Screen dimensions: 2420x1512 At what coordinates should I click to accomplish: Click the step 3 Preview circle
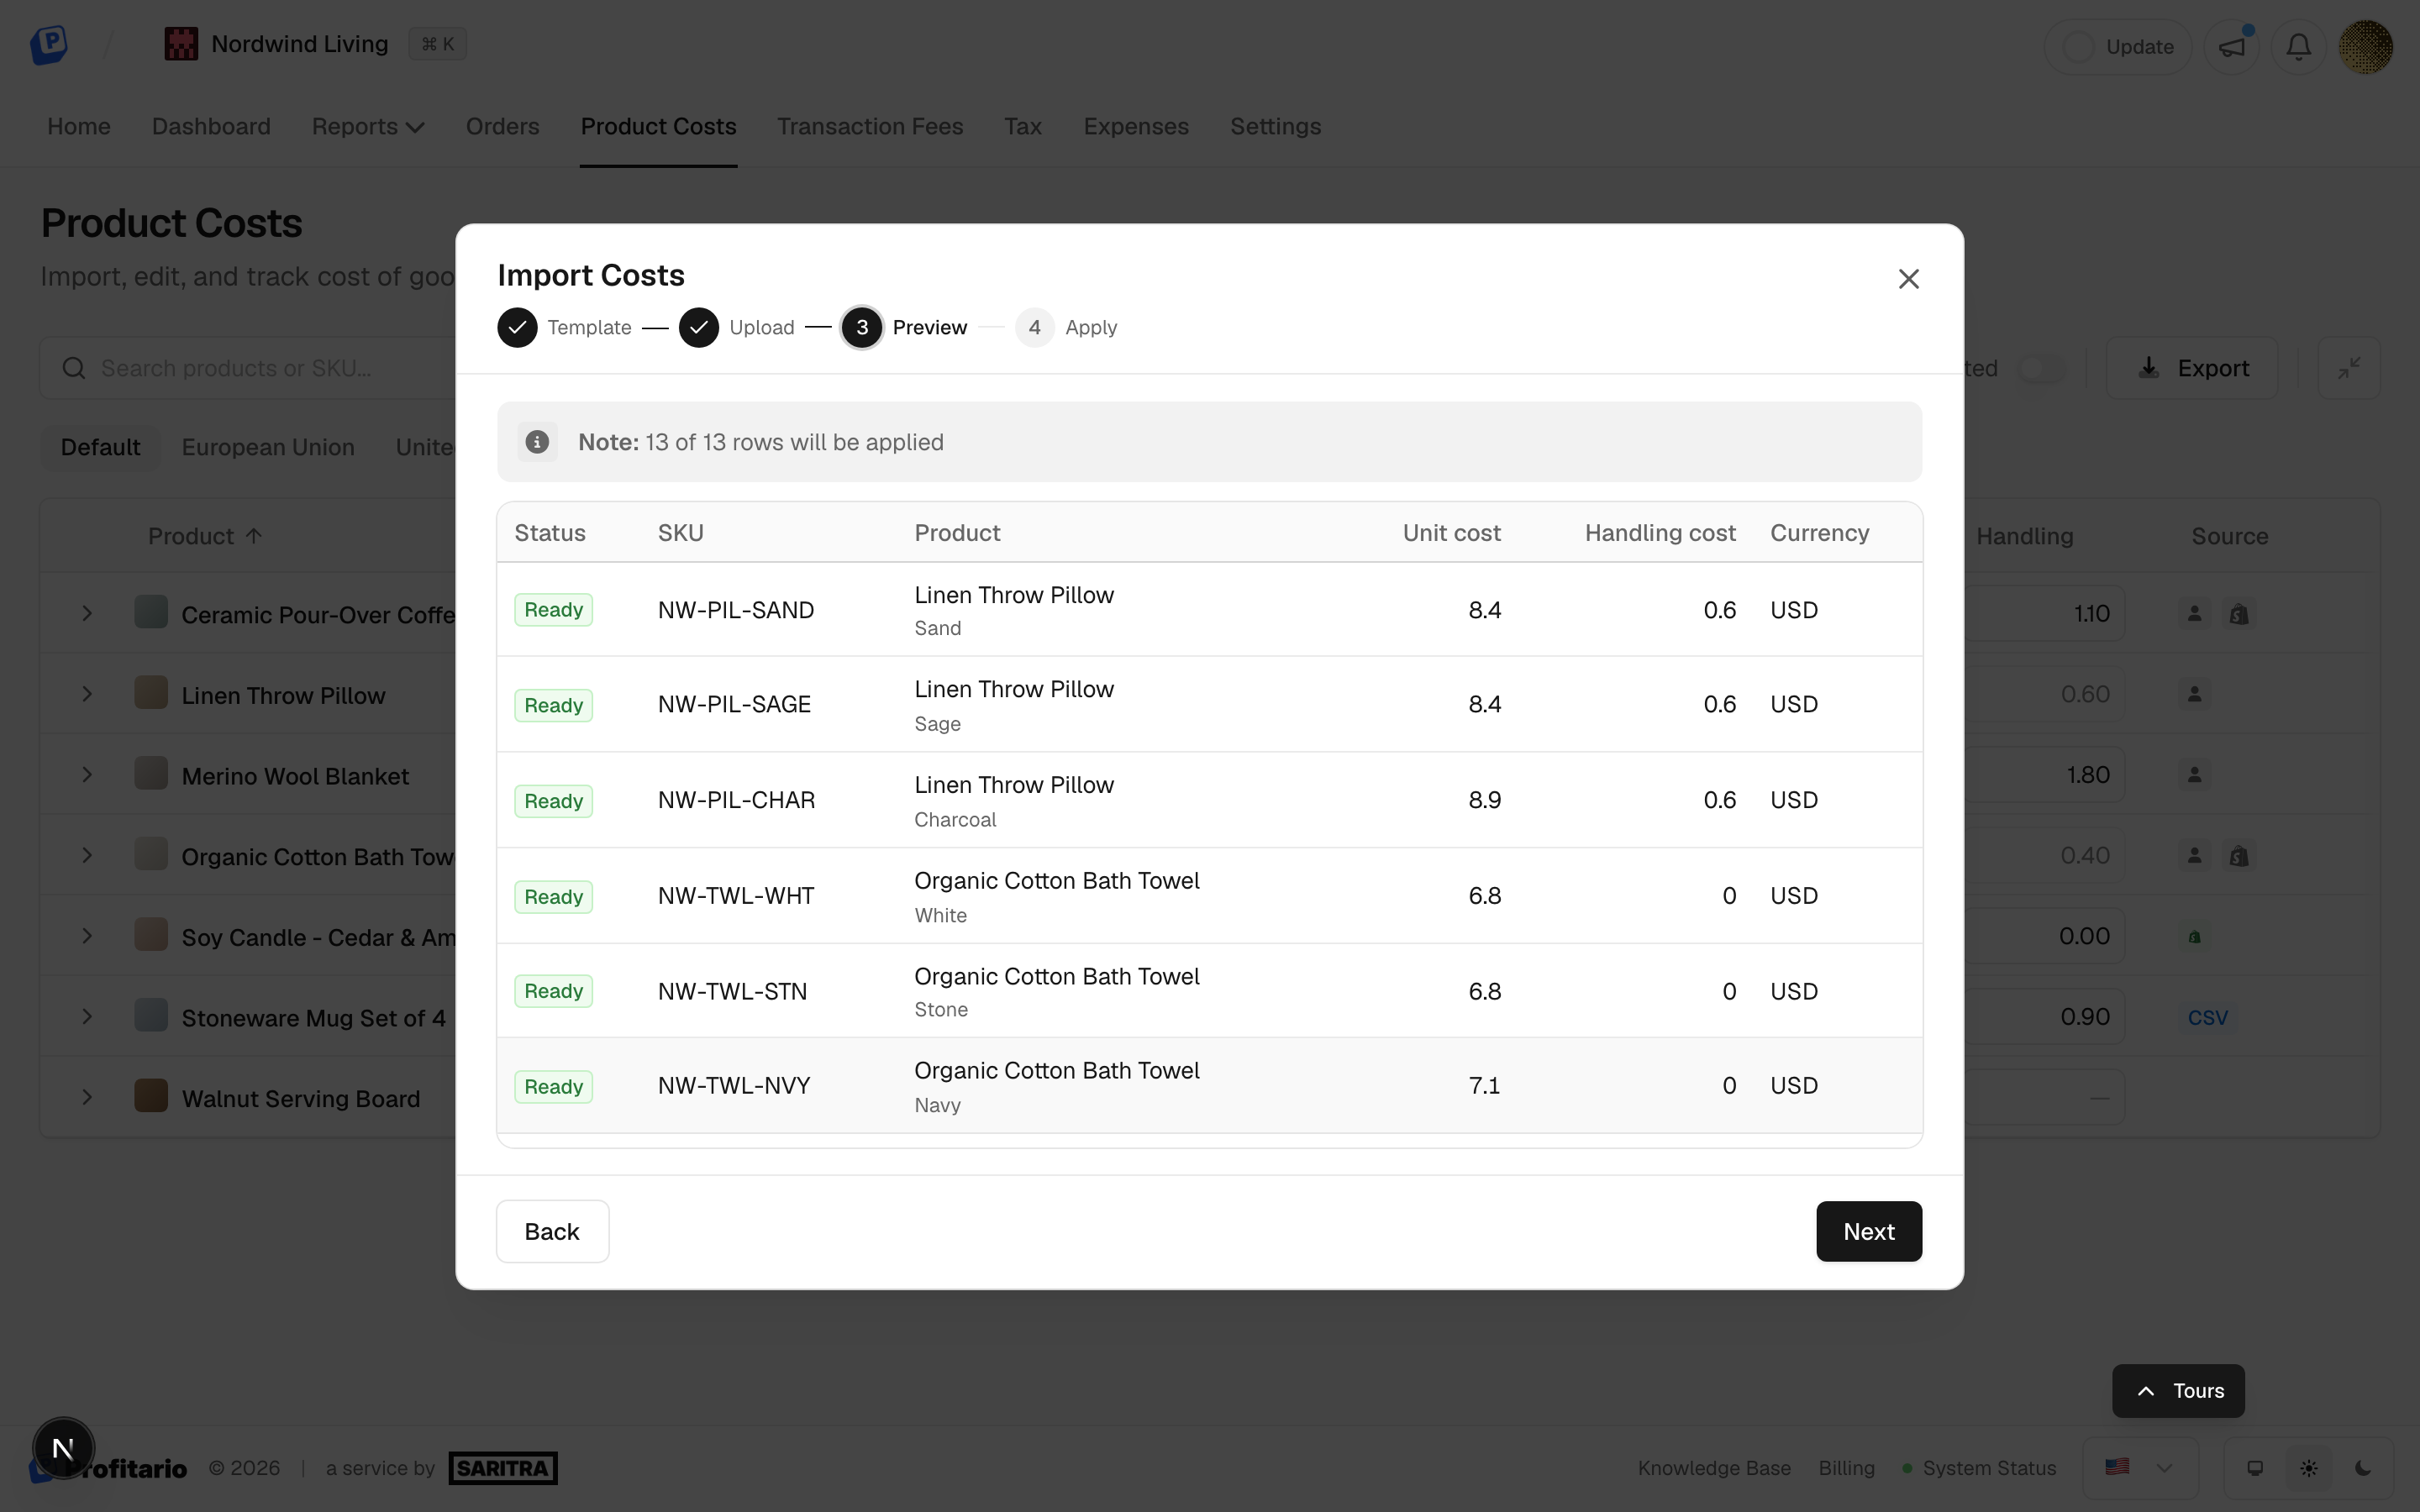click(861, 327)
